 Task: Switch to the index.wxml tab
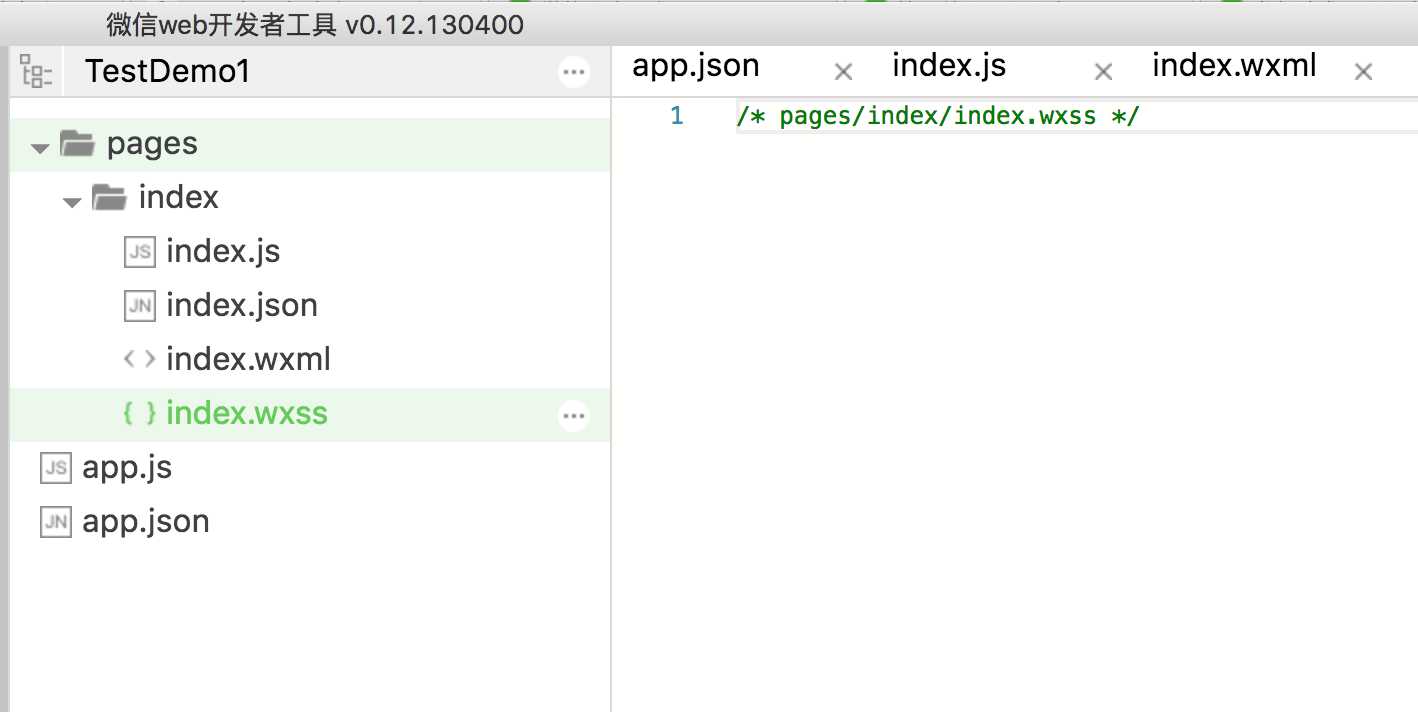pyautogui.click(x=1234, y=66)
